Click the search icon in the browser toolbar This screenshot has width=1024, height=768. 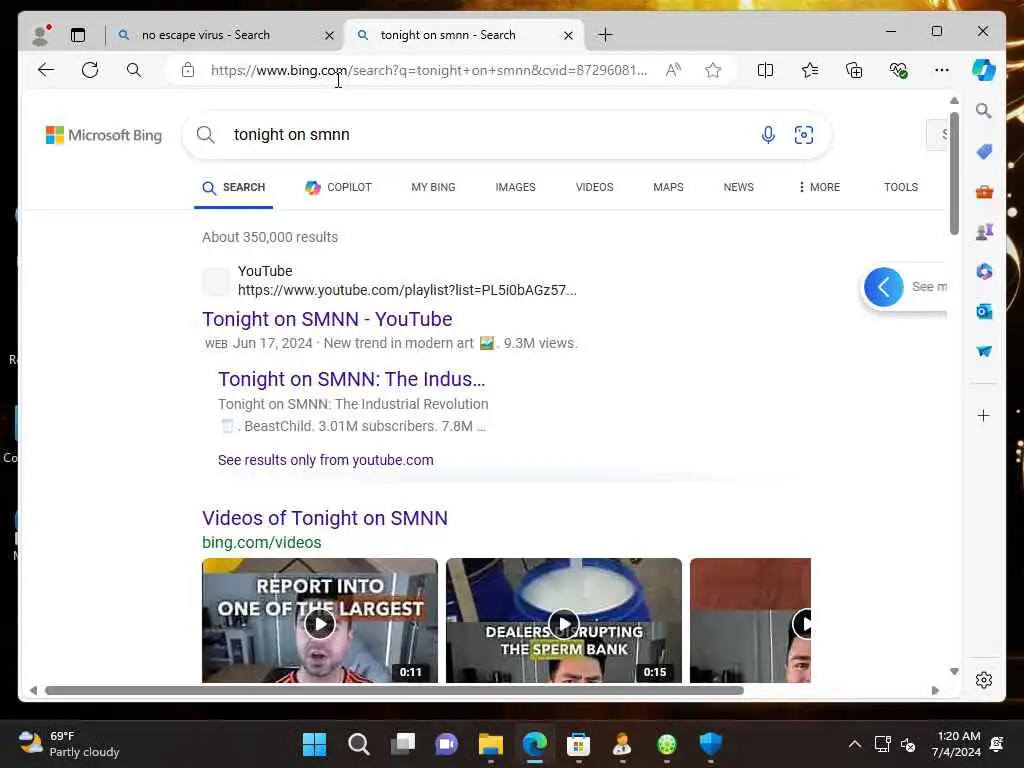(134, 70)
